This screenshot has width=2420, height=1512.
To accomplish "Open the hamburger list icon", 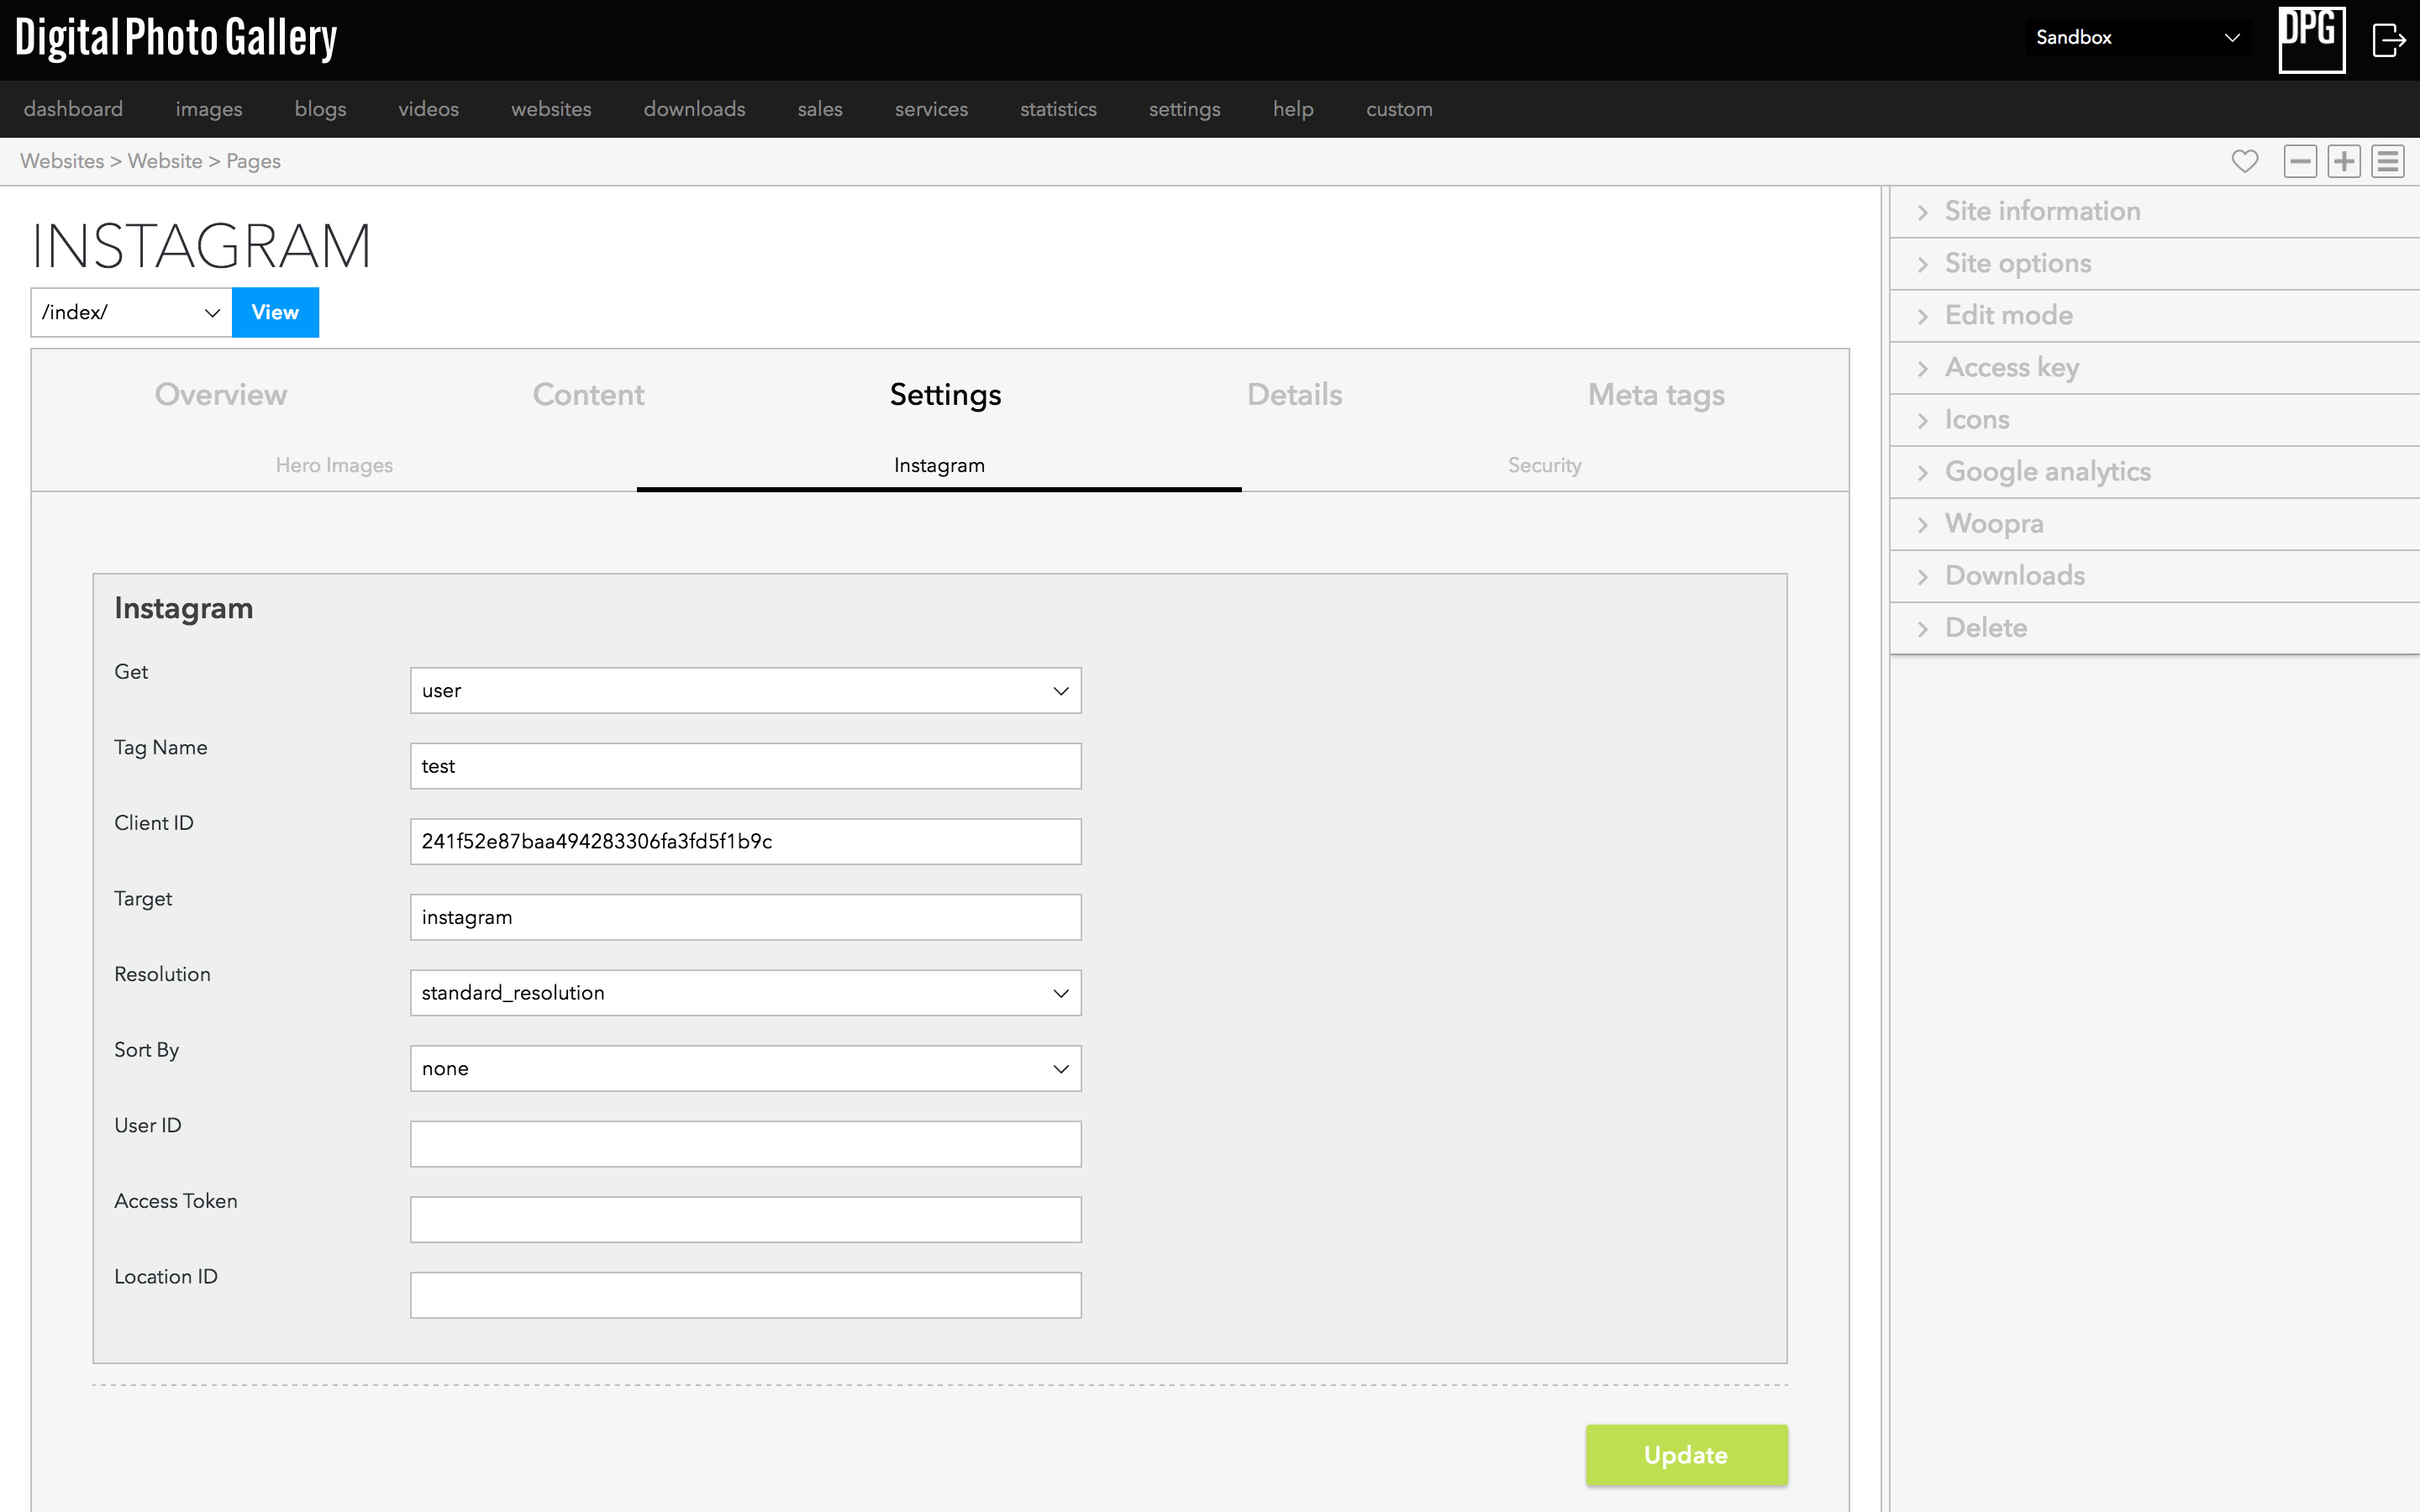I will click(2388, 161).
